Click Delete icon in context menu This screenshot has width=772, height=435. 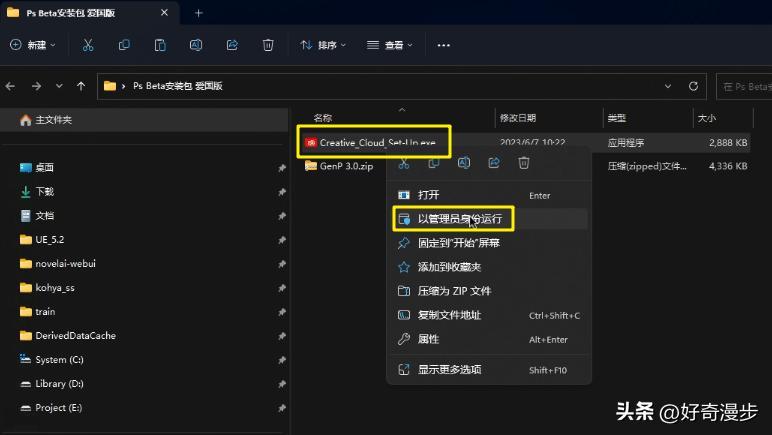[x=524, y=163]
